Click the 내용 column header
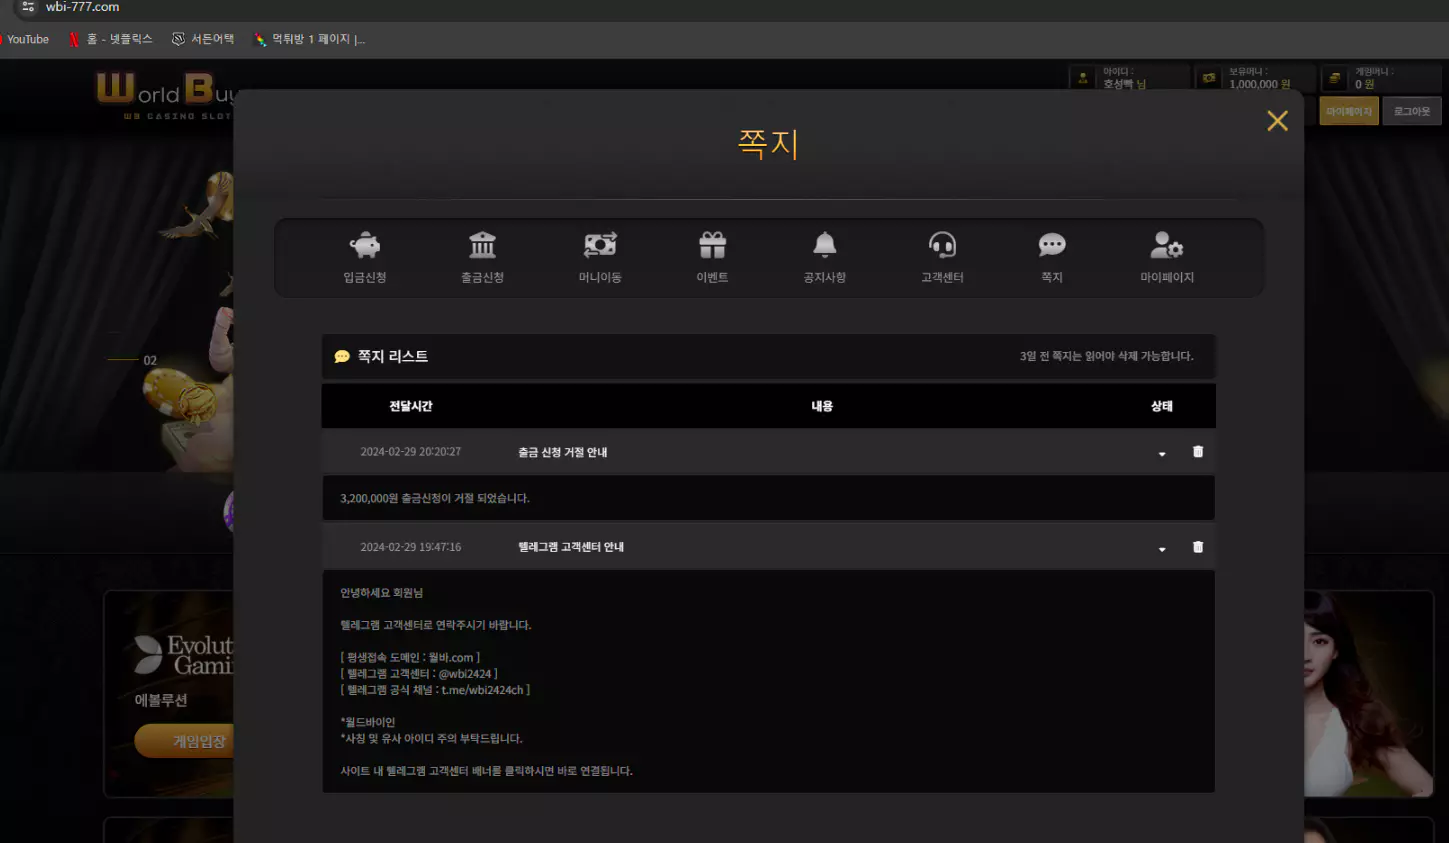 pyautogui.click(x=822, y=406)
